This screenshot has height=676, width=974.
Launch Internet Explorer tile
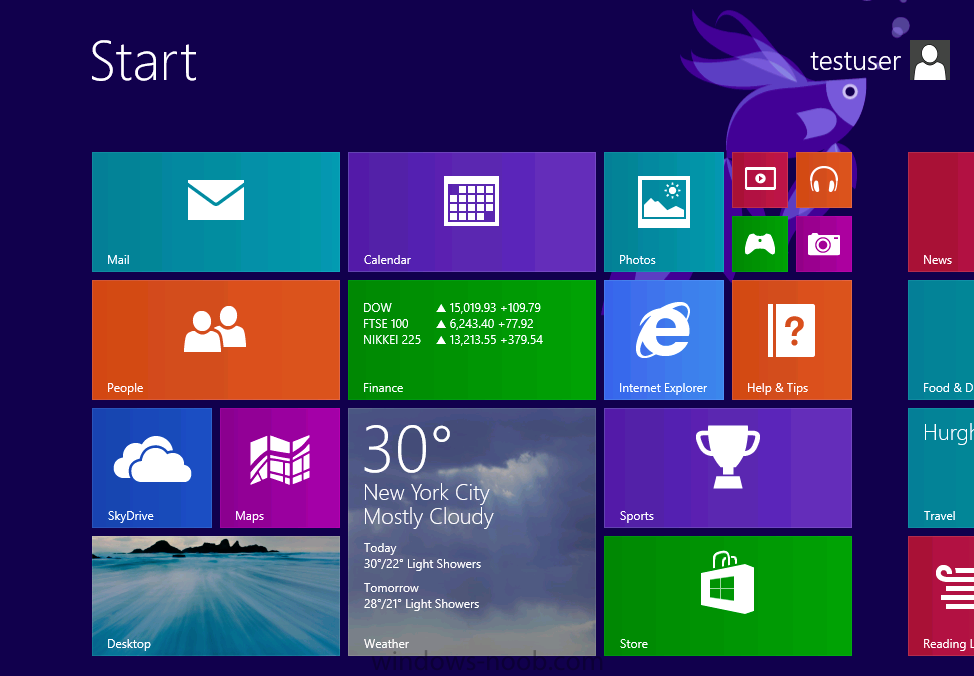tap(663, 340)
